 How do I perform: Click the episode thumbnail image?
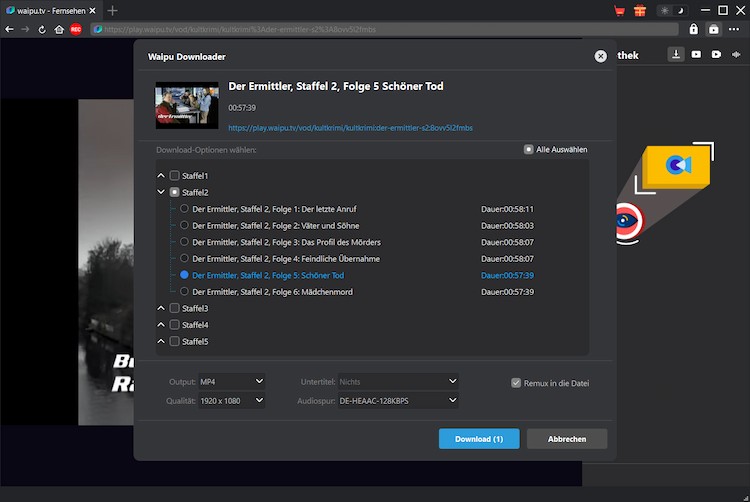tap(187, 105)
